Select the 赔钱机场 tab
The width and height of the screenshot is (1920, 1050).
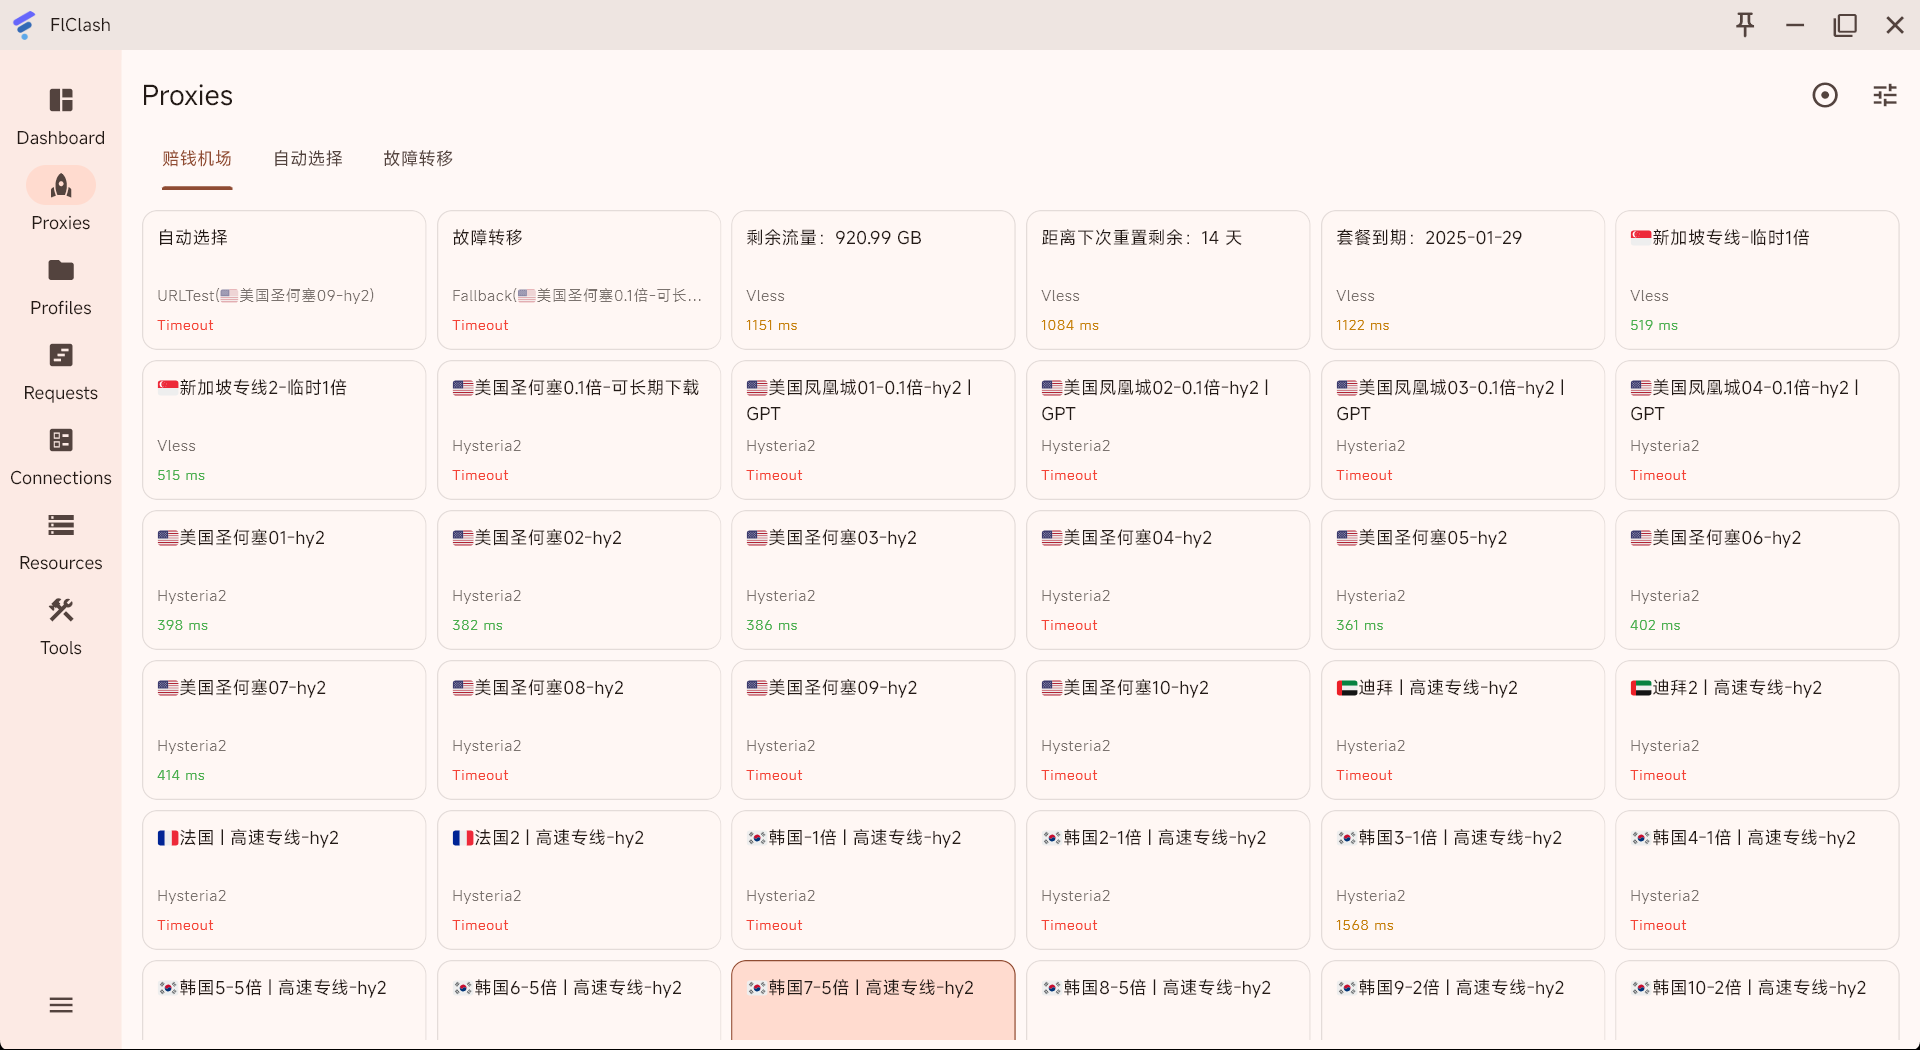pyautogui.click(x=197, y=158)
